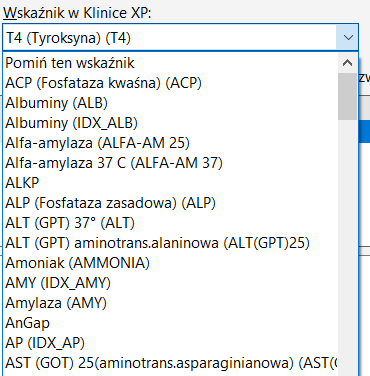This screenshot has height=376, width=370.
Task: Select the AnGap list item
Action: (171, 323)
